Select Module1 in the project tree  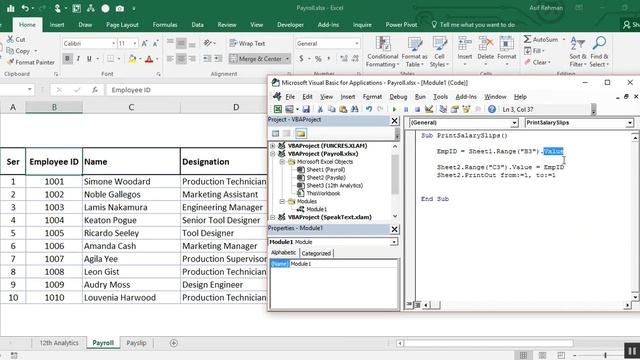[316, 209]
